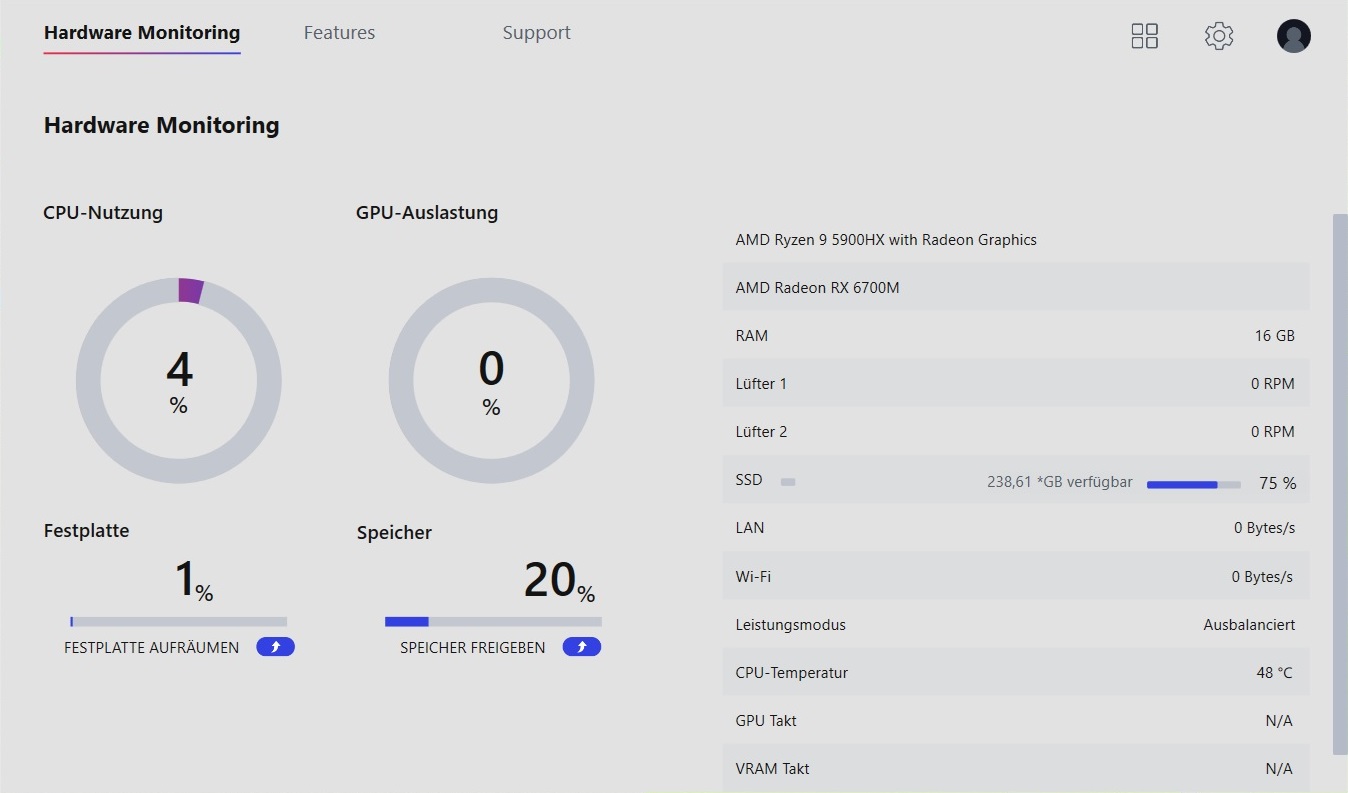The height and width of the screenshot is (793, 1348).
Task: Click the GPU-Auslastung ring gauge
Action: 491,381
